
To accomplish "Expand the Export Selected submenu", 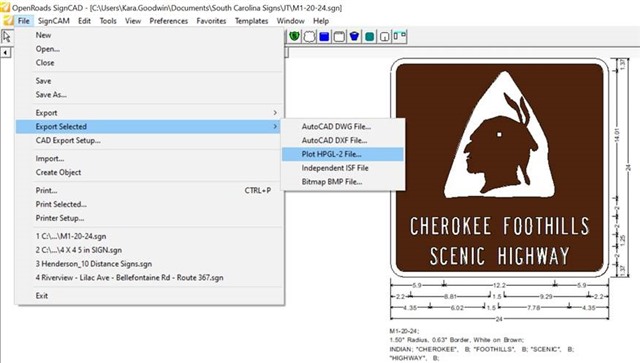I will (149, 127).
